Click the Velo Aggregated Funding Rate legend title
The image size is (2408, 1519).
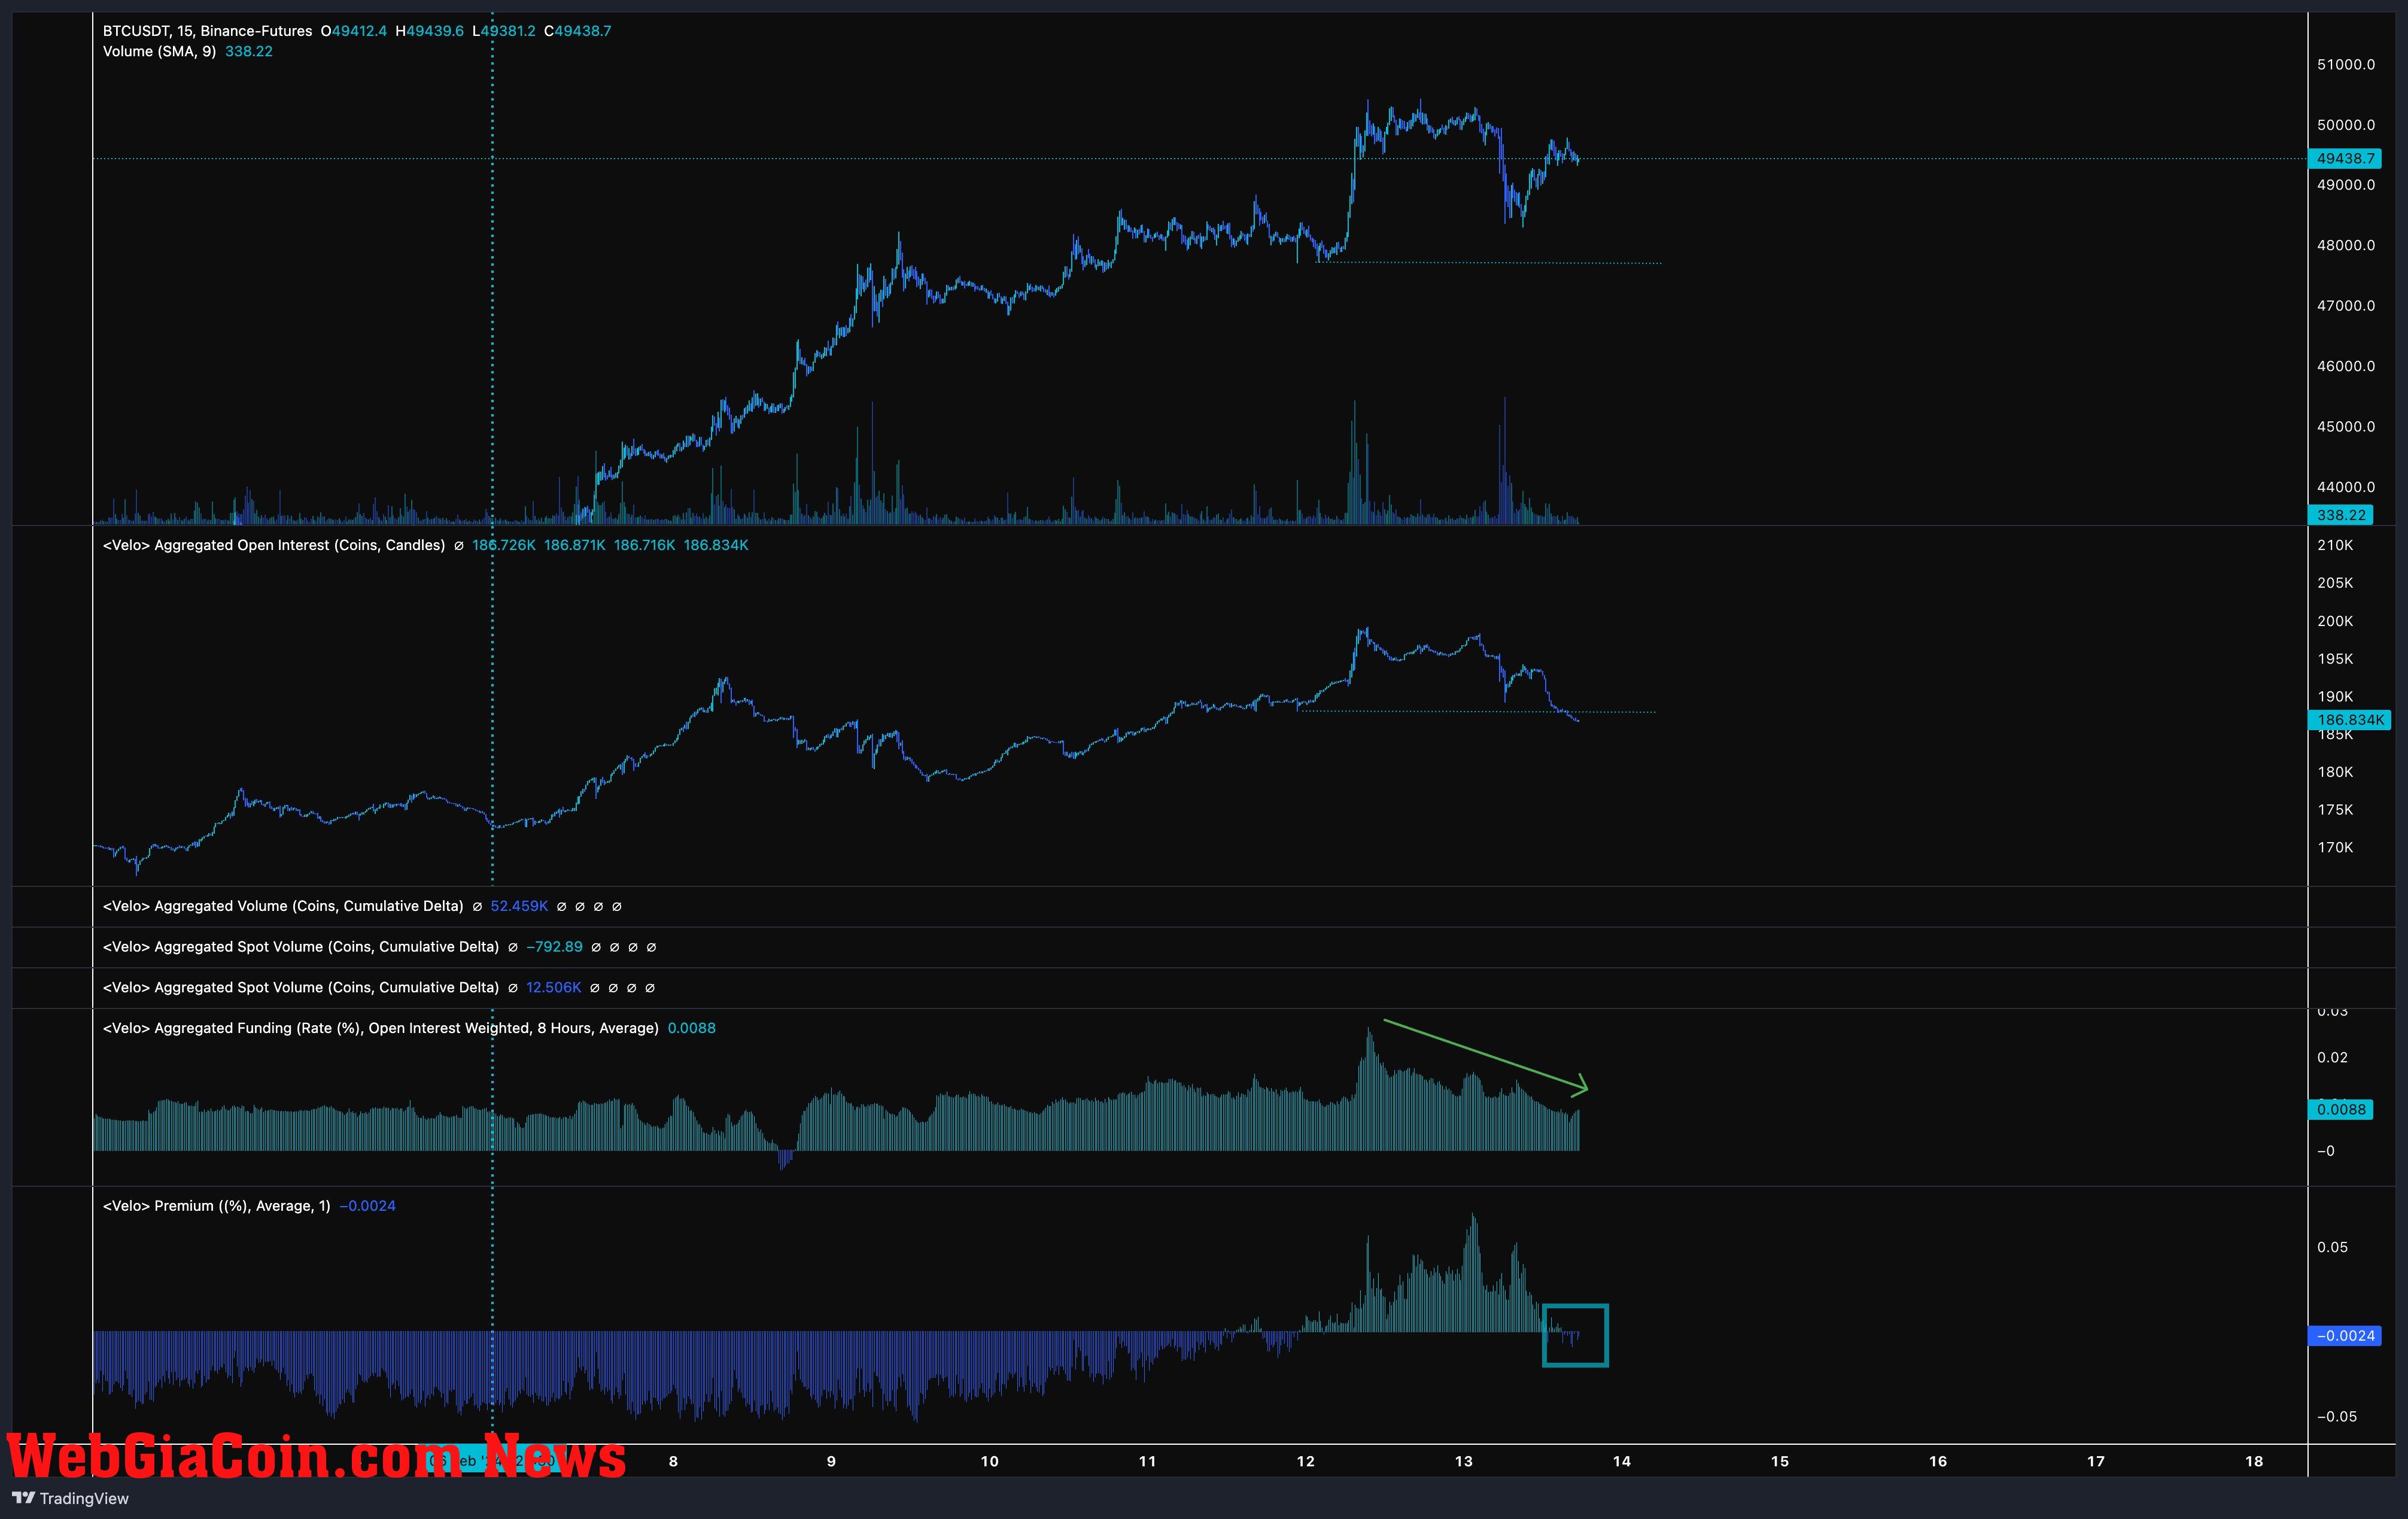(381, 1028)
